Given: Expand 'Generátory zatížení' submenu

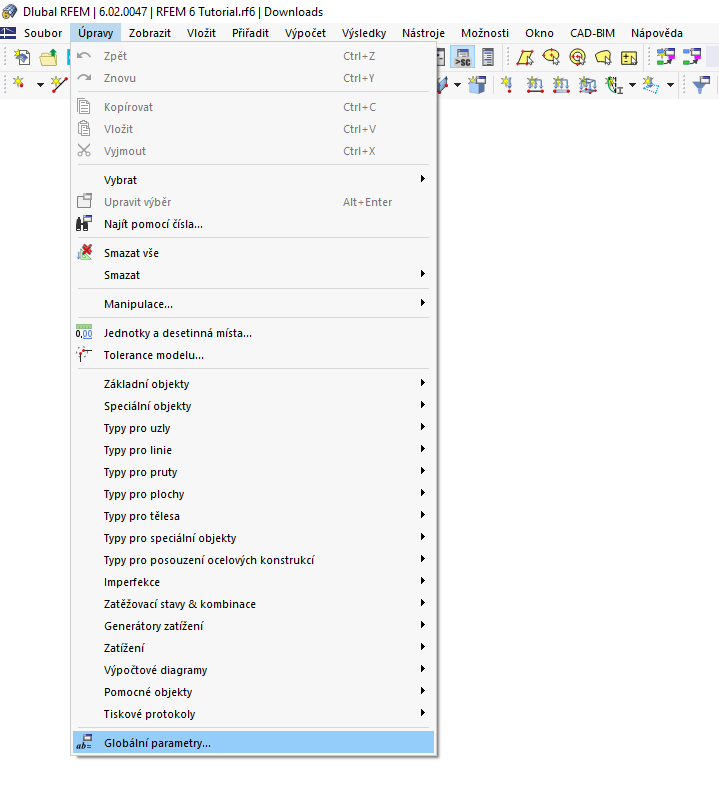Looking at the screenshot, I should (x=253, y=626).
